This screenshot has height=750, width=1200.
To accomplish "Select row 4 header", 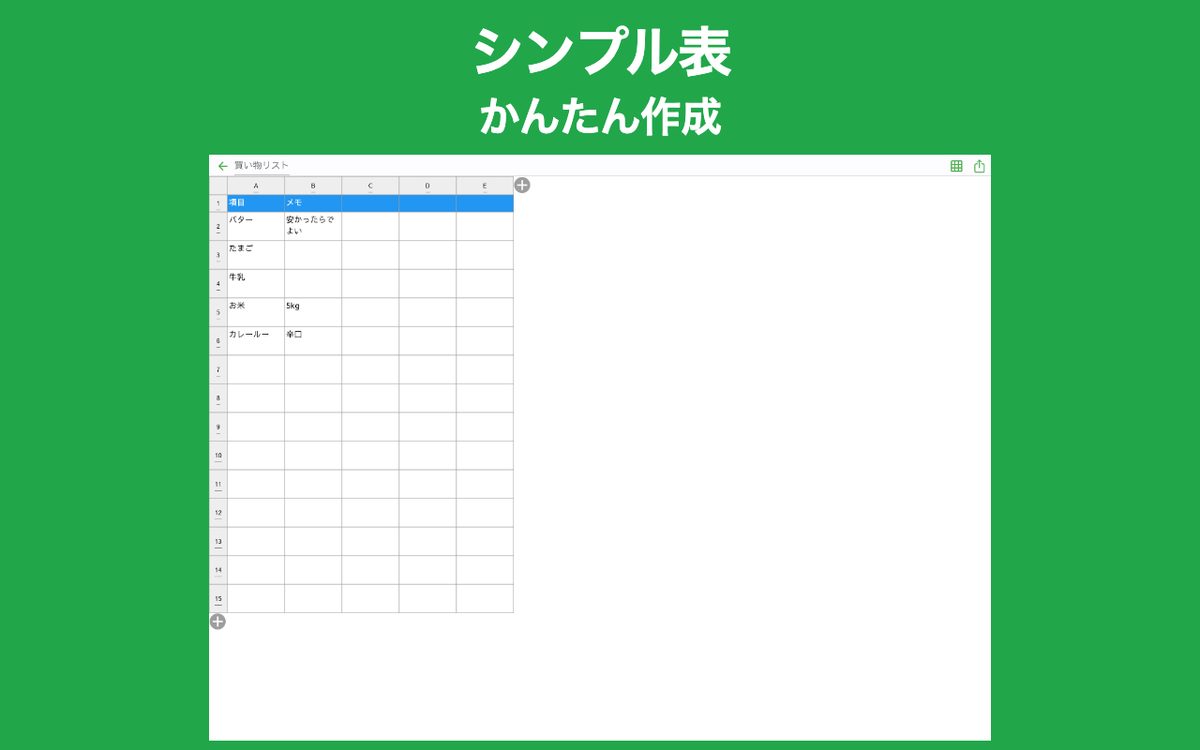I will point(218,284).
